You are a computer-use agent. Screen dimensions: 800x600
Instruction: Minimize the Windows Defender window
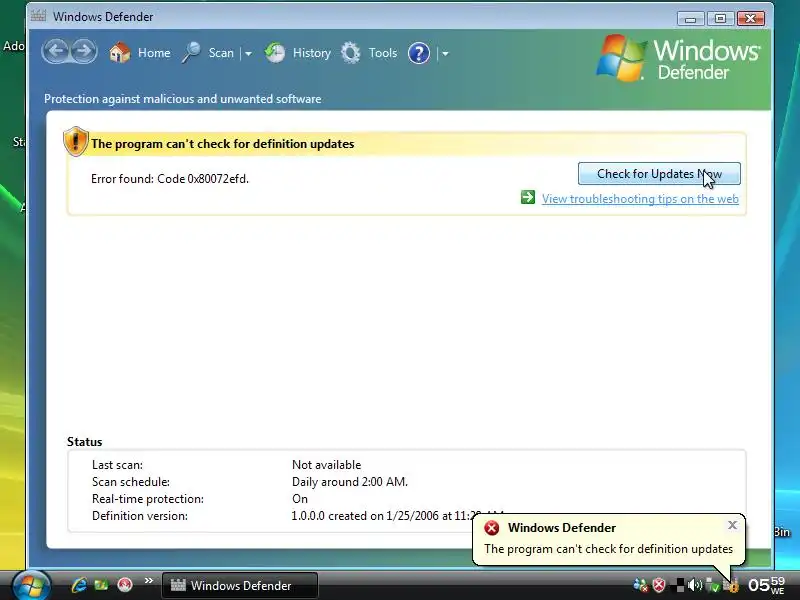click(x=691, y=18)
